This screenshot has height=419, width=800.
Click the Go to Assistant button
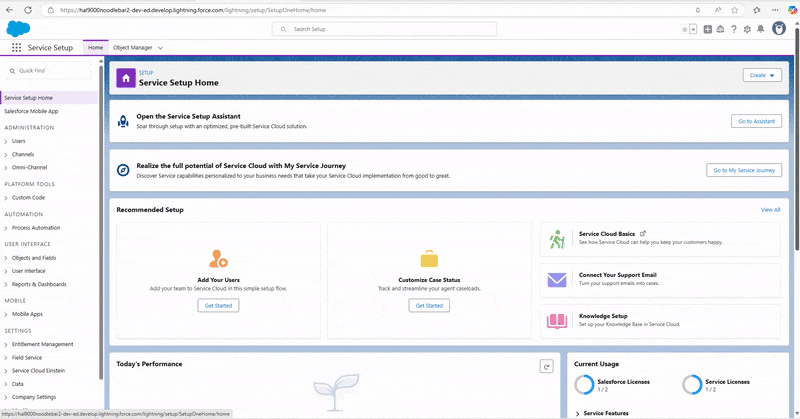point(756,121)
